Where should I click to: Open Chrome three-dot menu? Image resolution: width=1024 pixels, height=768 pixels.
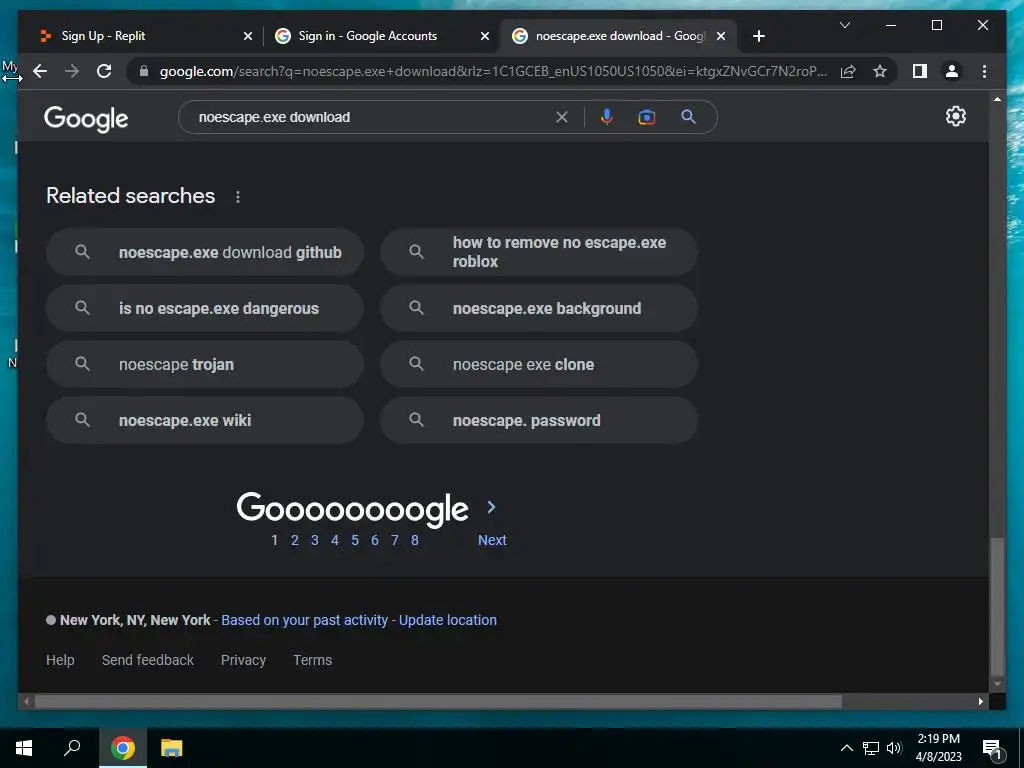[984, 71]
